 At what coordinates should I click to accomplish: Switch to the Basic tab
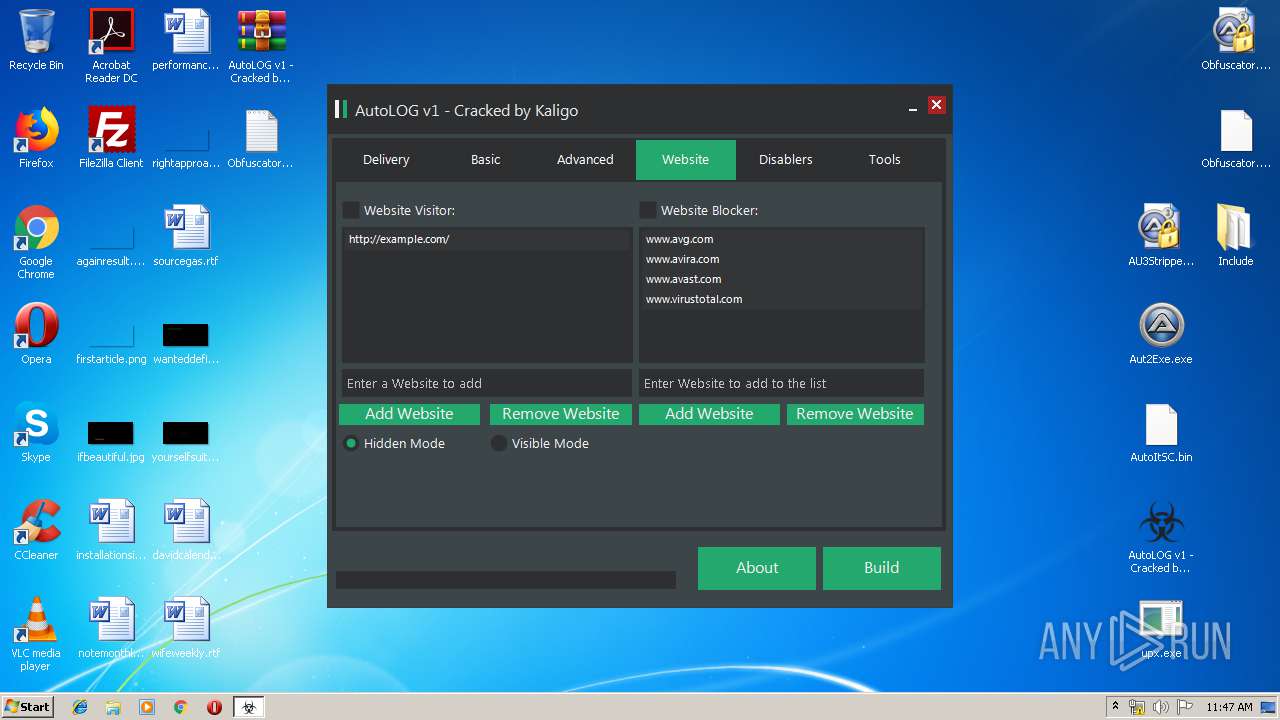click(486, 160)
